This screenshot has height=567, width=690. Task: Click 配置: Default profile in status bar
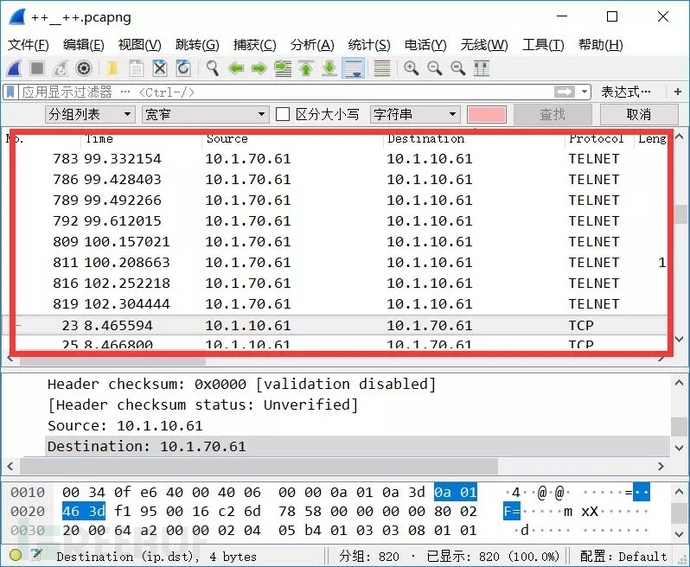click(x=624, y=556)
